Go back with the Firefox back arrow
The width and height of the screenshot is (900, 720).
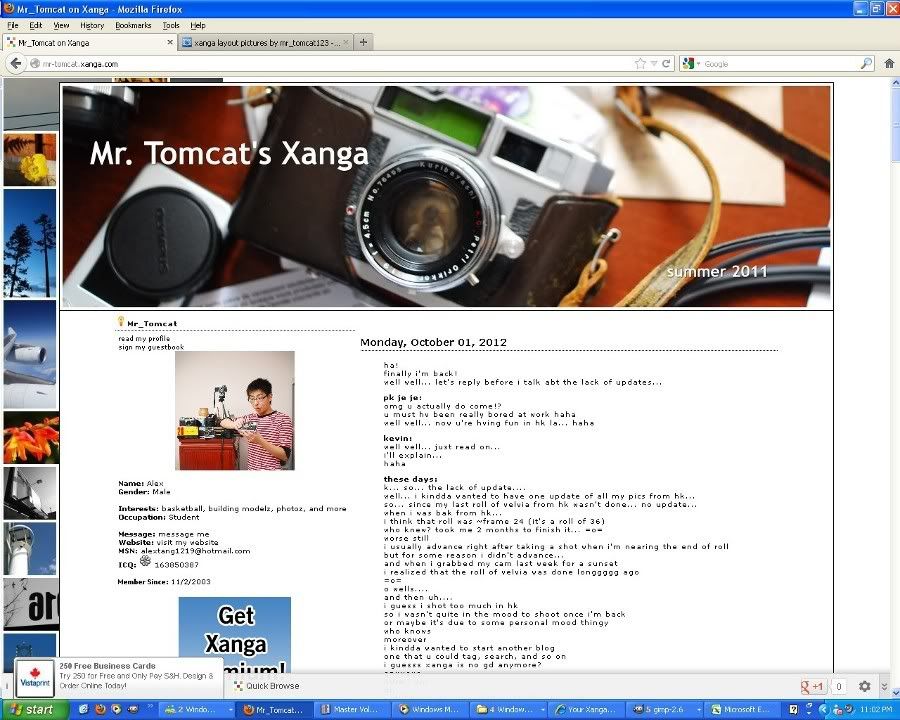(x=16, y=64)
